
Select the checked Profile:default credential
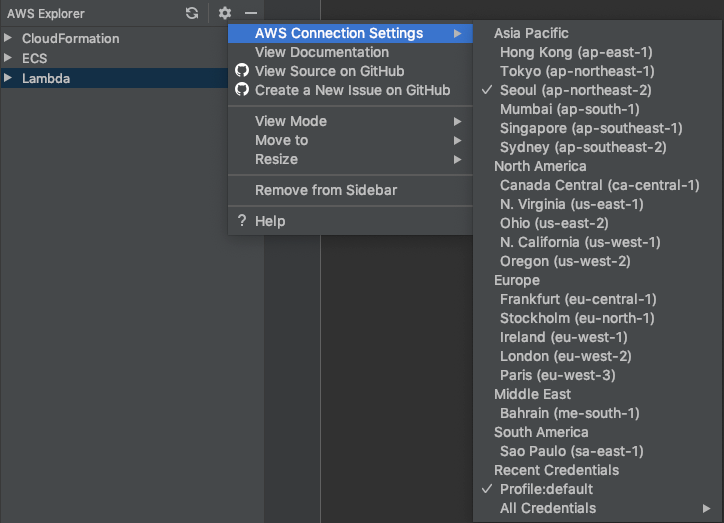click(598, 489)
